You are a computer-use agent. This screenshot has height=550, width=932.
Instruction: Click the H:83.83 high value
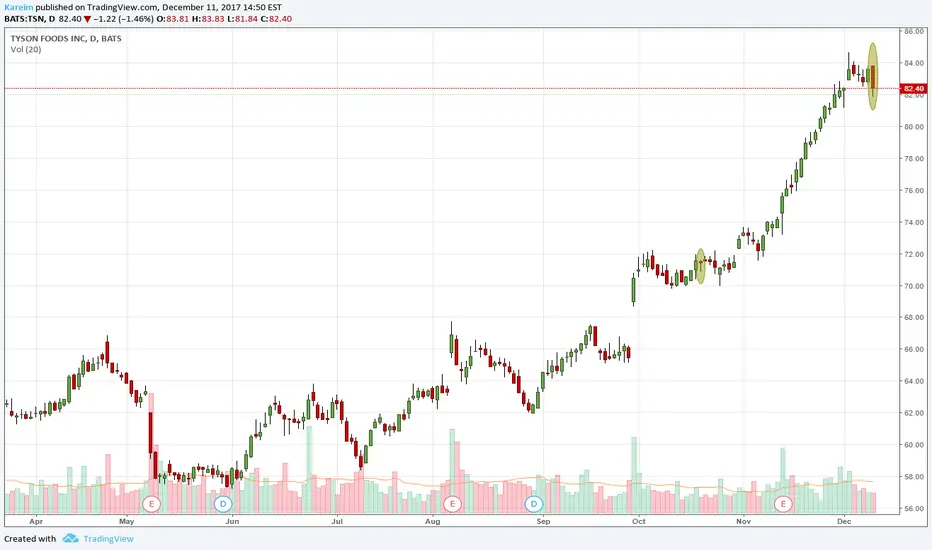point(208,19)
